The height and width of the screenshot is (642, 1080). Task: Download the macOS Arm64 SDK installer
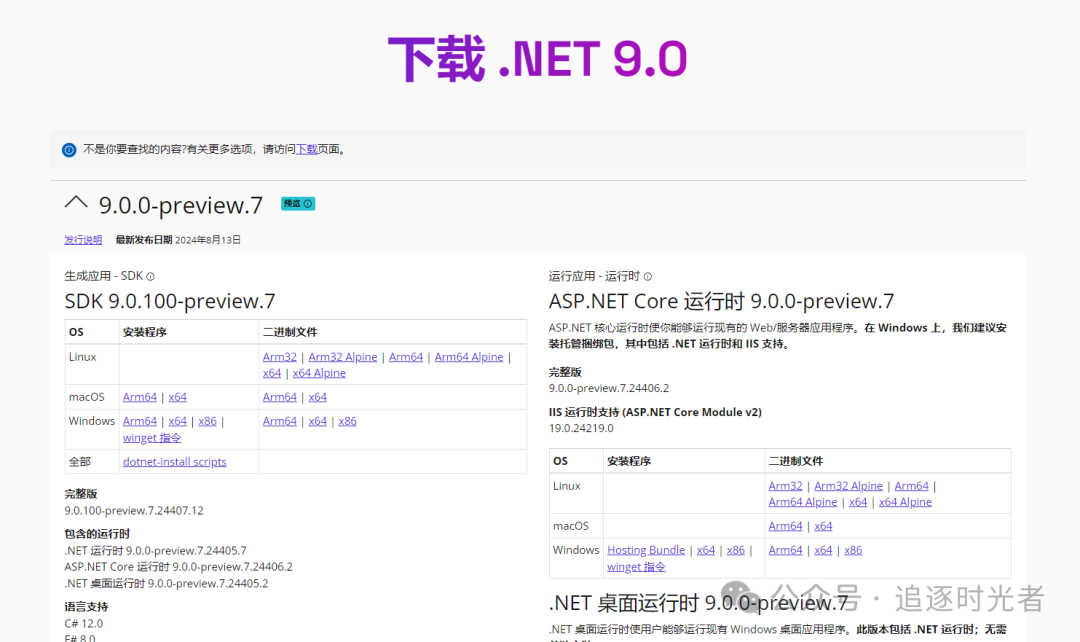(140, 396)
